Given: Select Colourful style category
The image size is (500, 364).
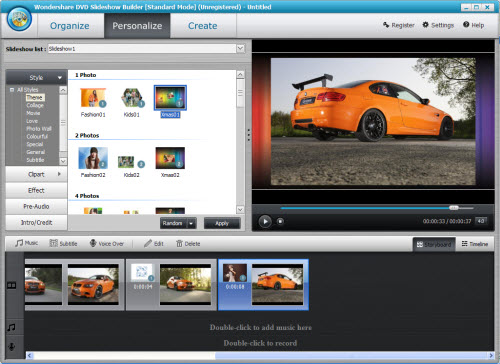Looking at the screenshot, I should coord(37,136).
